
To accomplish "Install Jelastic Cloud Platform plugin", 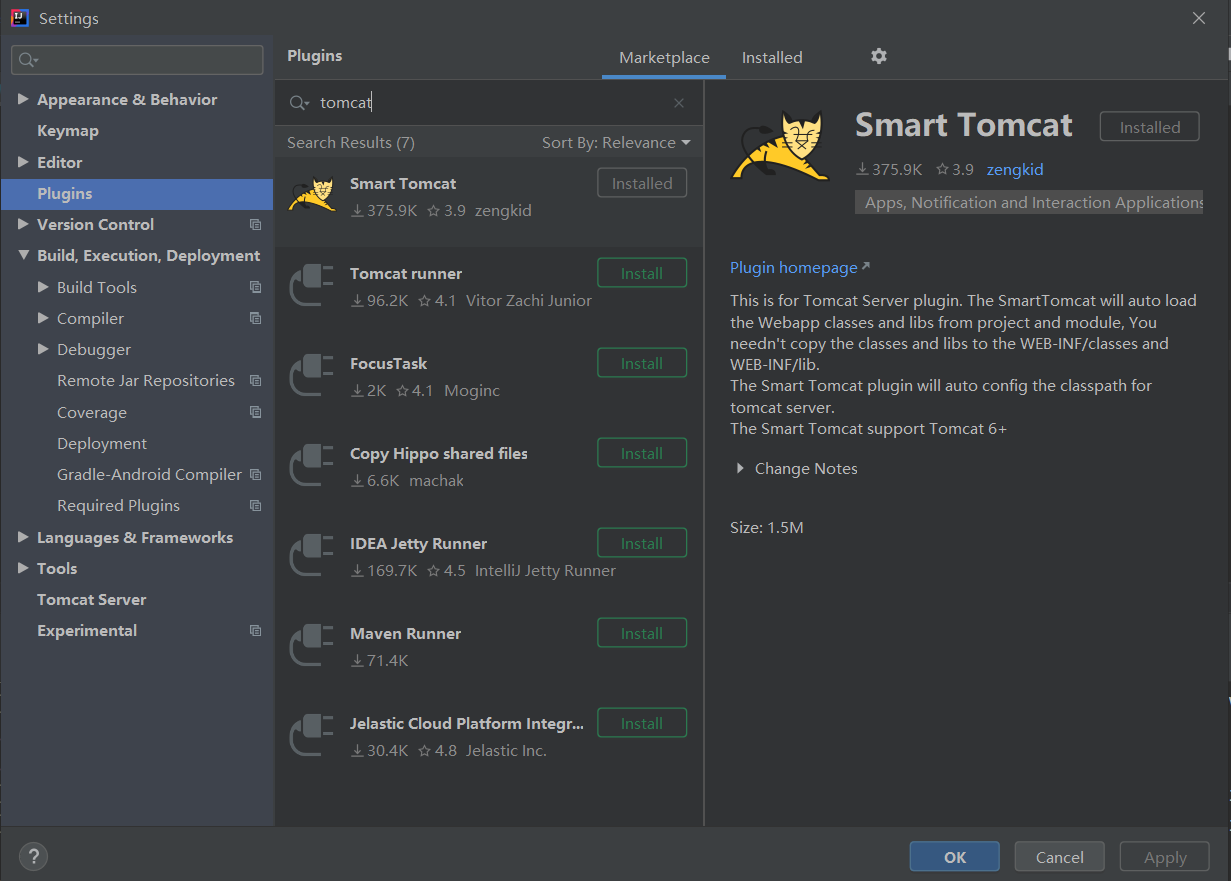I will 642,724.
